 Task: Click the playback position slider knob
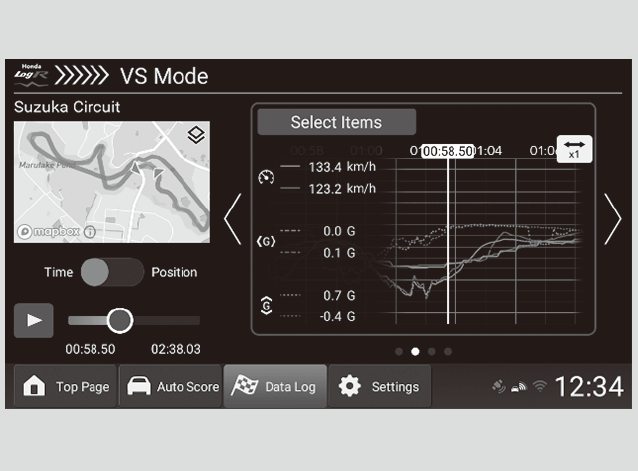[120, 320]
